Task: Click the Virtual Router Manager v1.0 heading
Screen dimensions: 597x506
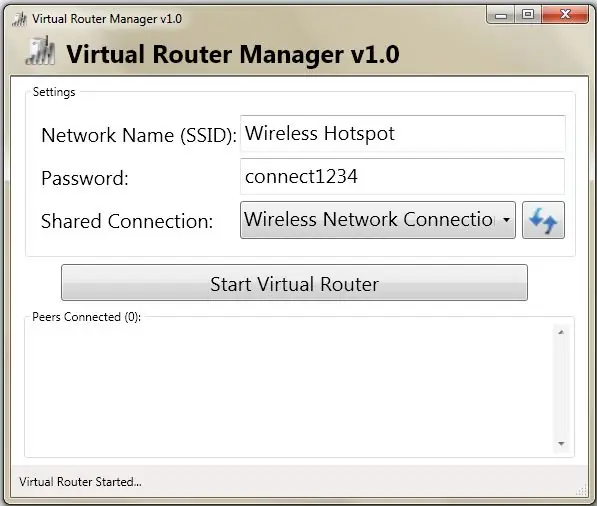Action: 233,54
